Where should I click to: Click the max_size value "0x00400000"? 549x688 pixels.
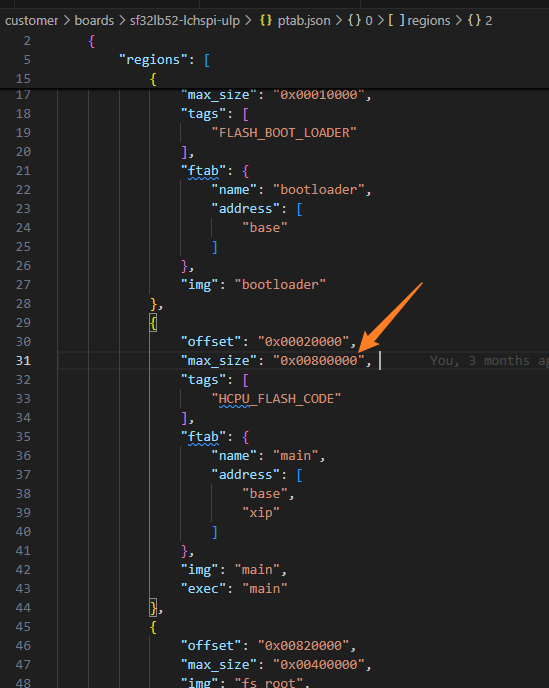click(319, 665)
